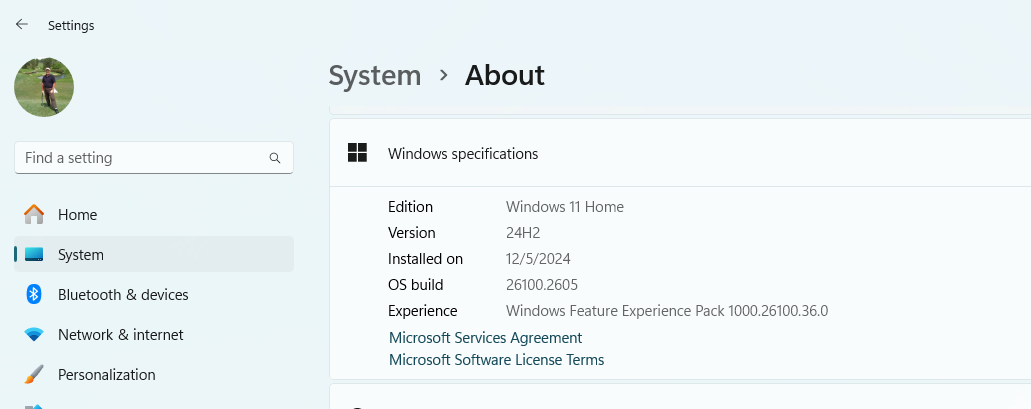Viewport: 1031px width, 409px height.
Task: Select the install date 12/5/2024
Action: click(x=538, y=259)
